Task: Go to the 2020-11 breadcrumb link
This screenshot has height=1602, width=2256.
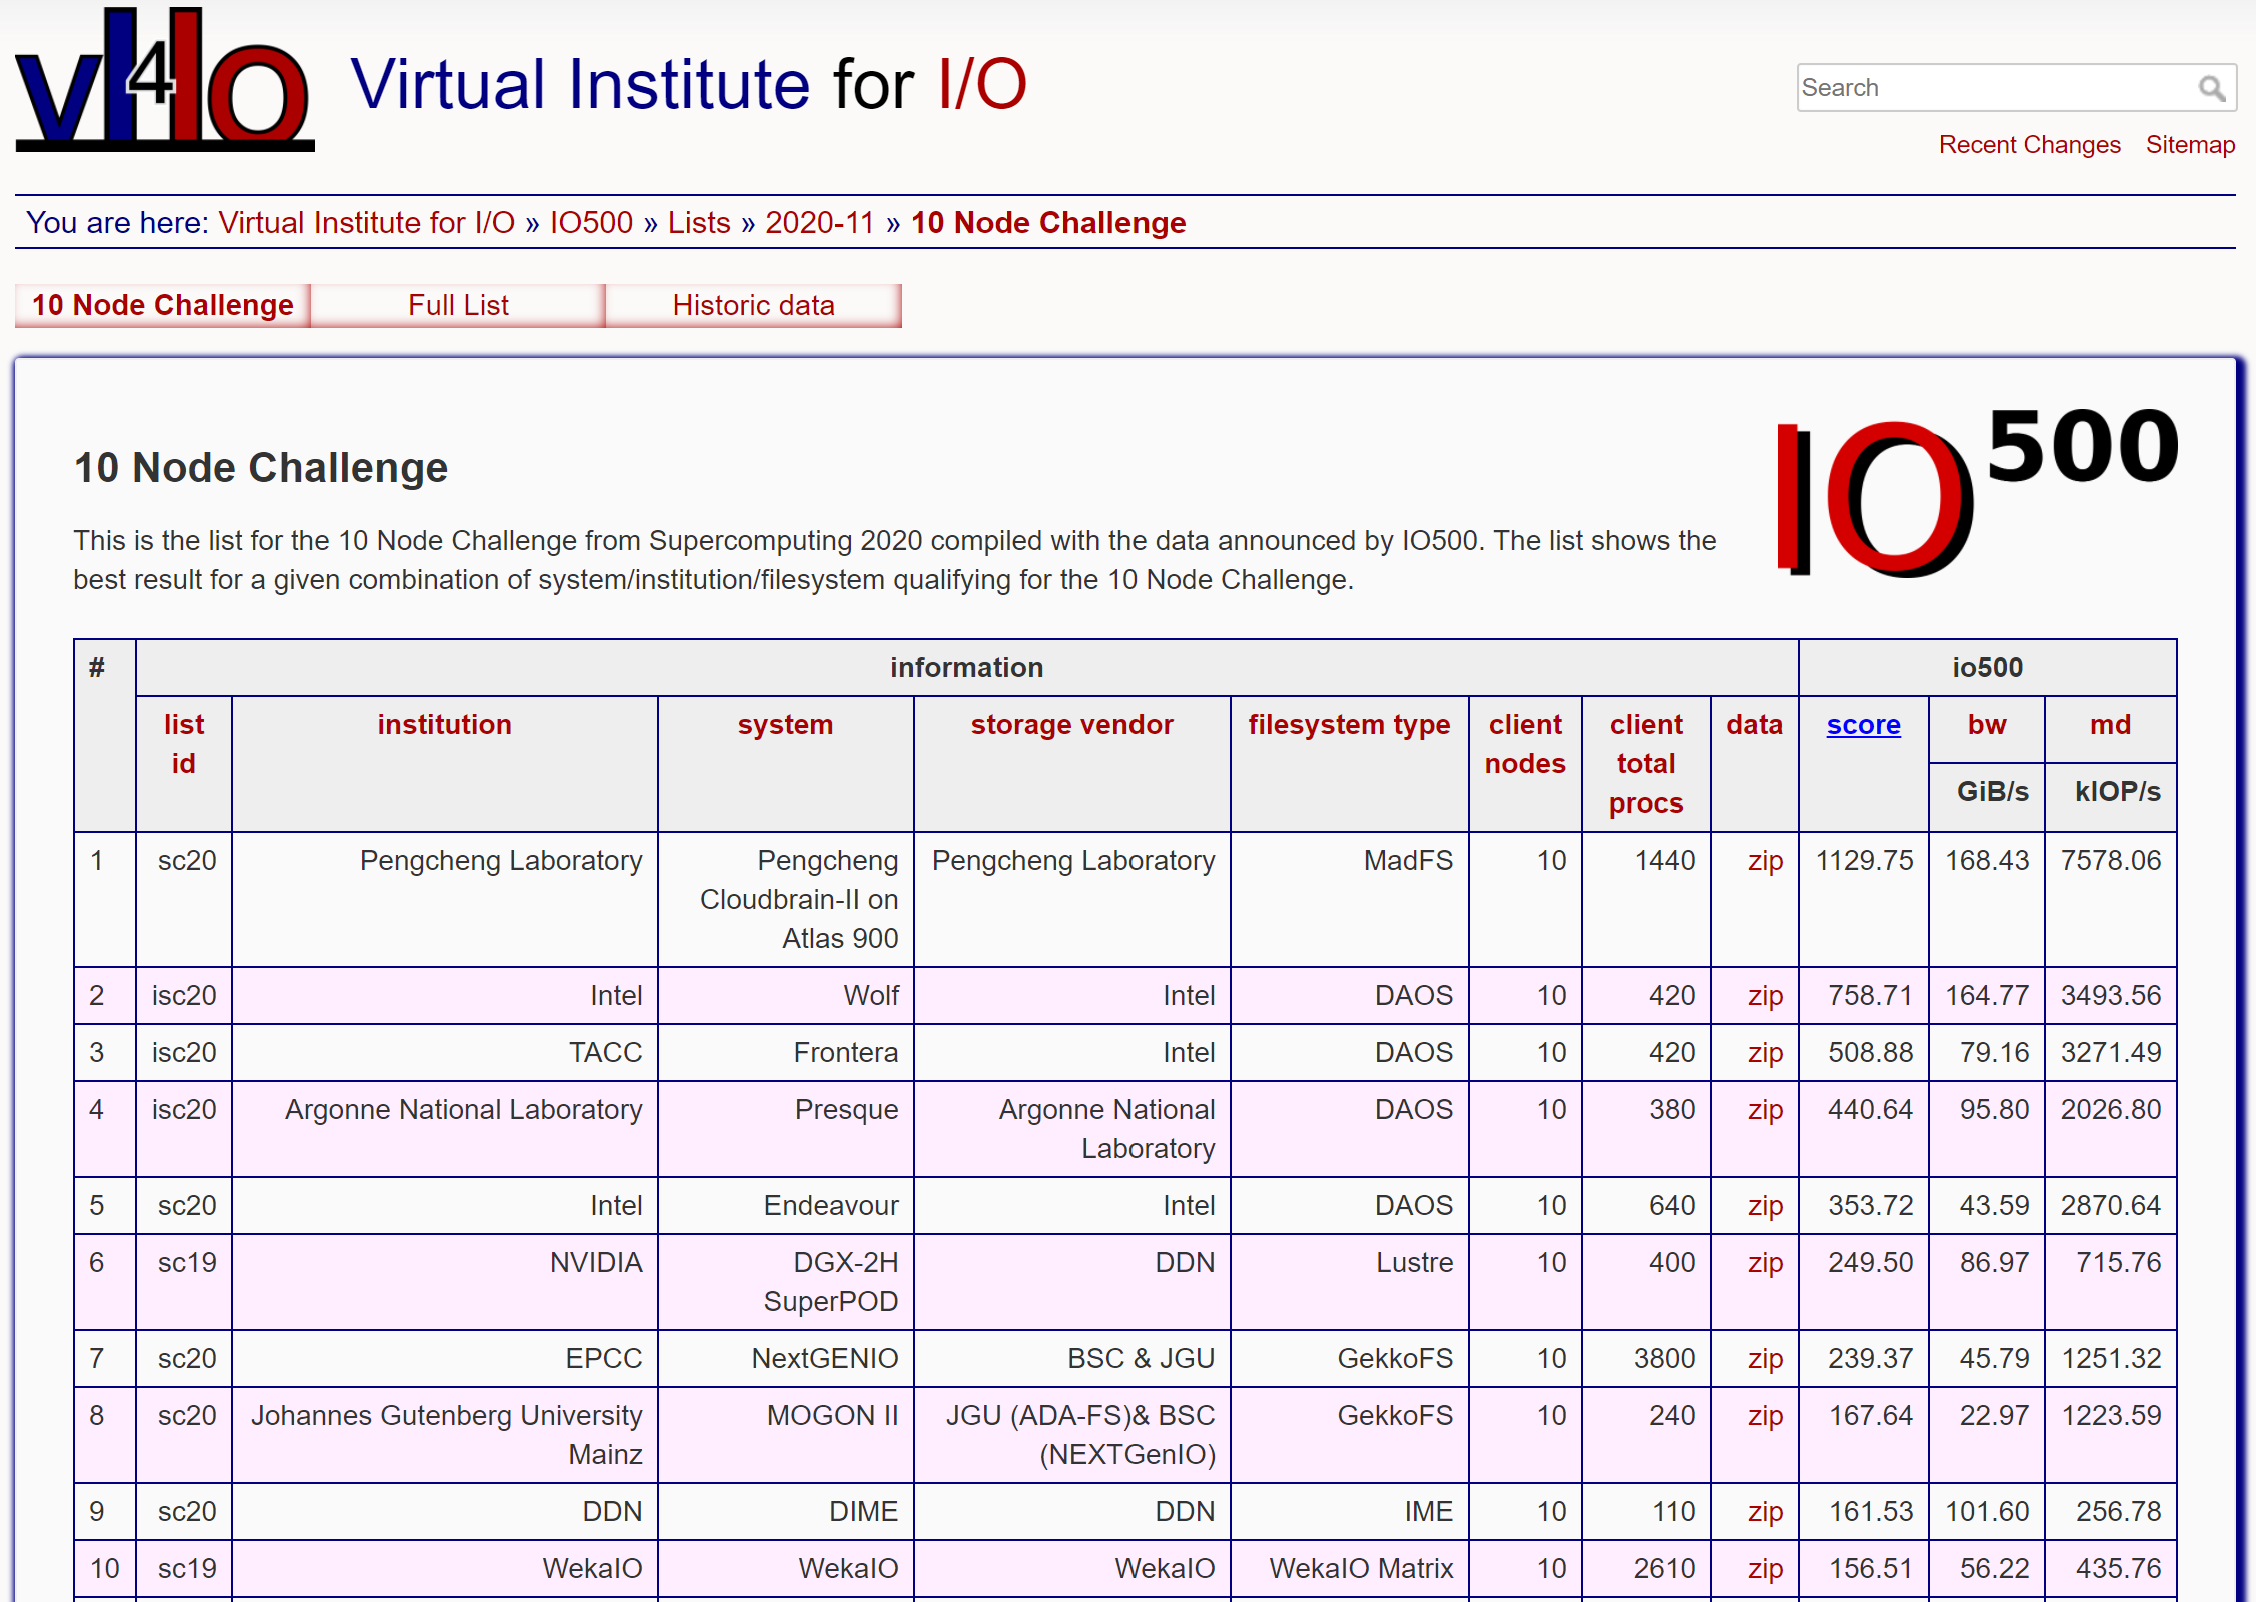Action: point(819,222)
